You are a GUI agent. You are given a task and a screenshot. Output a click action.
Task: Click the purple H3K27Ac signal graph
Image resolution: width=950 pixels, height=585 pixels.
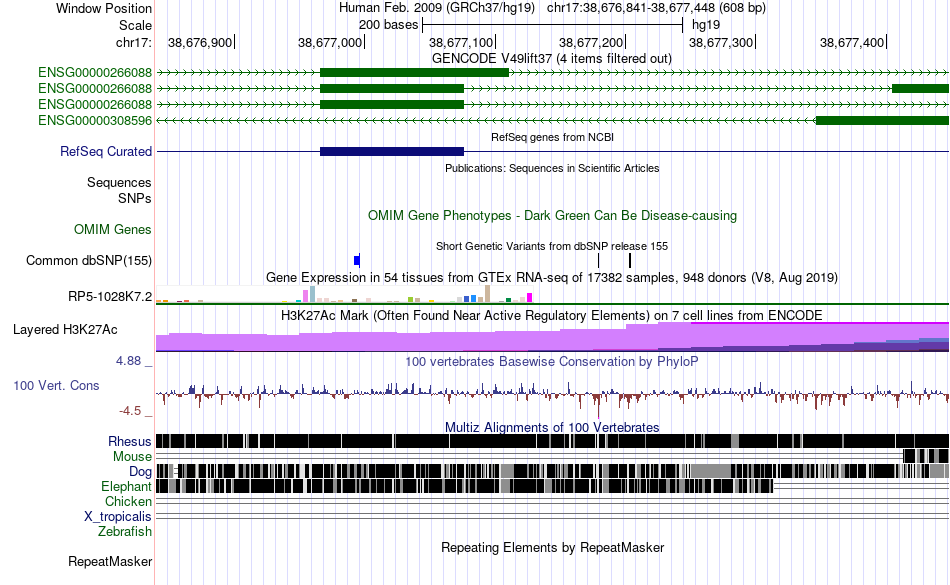(552, 338)
